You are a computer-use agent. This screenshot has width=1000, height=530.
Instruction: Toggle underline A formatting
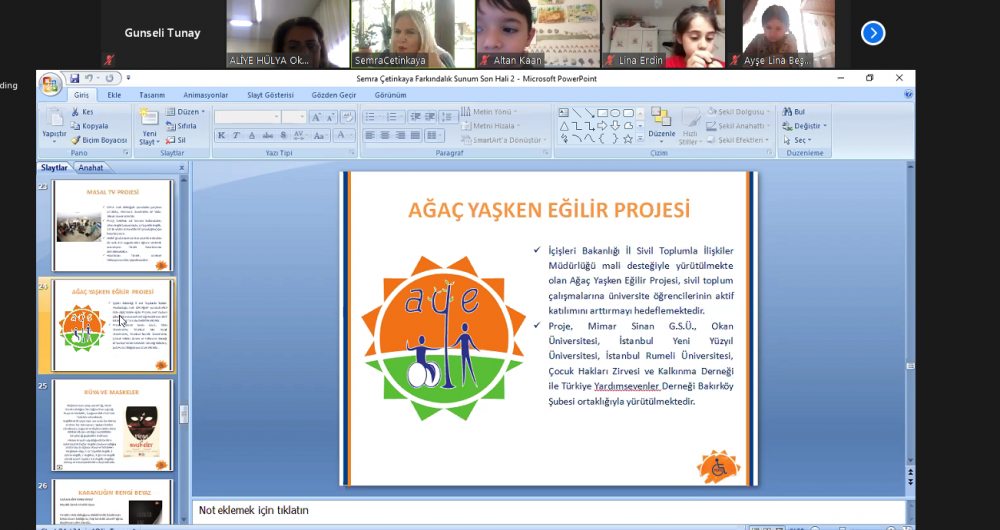252,135
